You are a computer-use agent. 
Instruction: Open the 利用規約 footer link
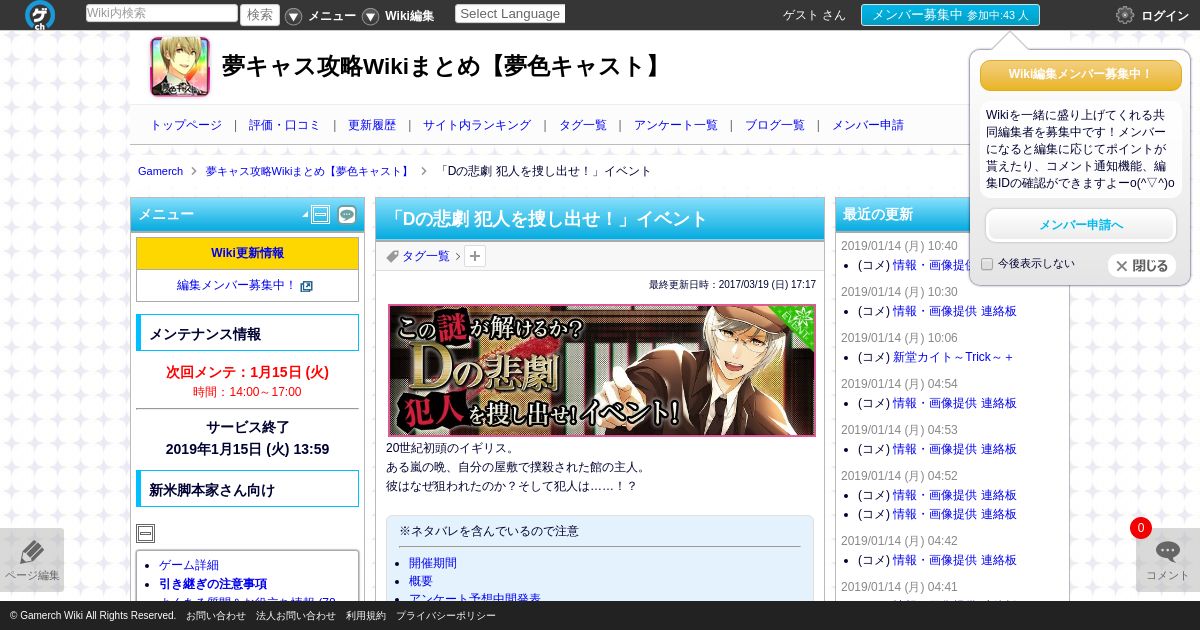pyautogui.click(x=366, y=616)
